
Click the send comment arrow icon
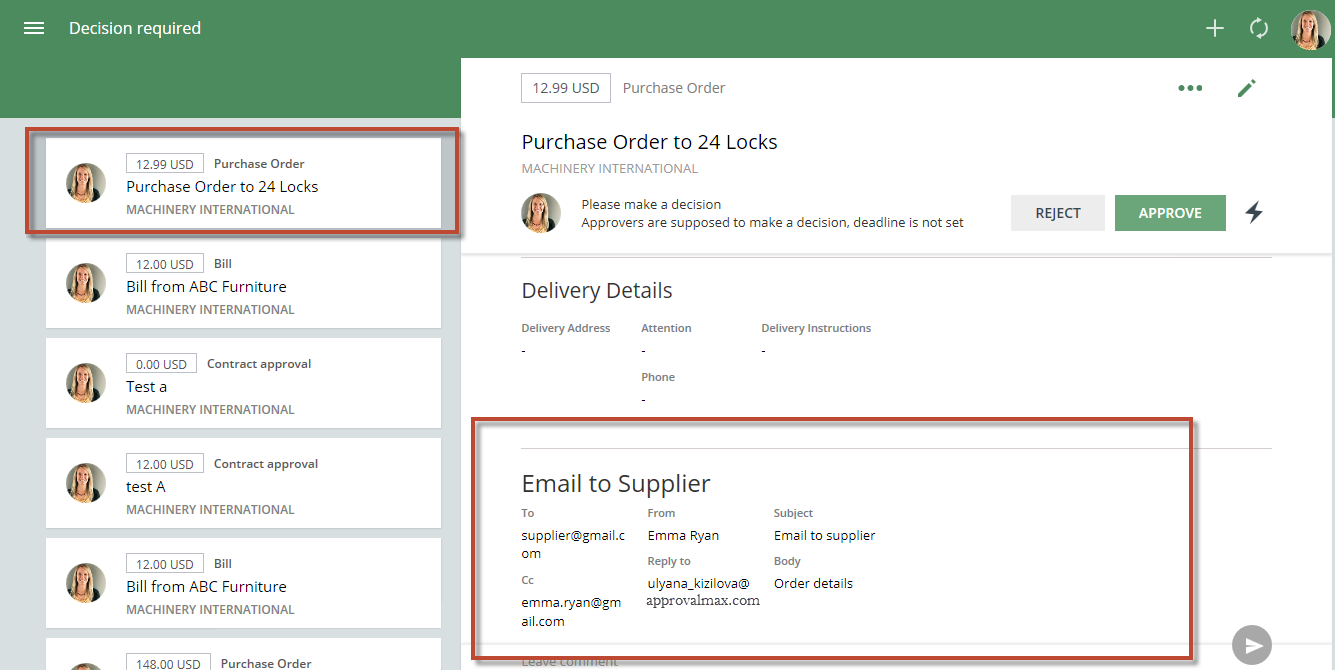click(1252, 645)
